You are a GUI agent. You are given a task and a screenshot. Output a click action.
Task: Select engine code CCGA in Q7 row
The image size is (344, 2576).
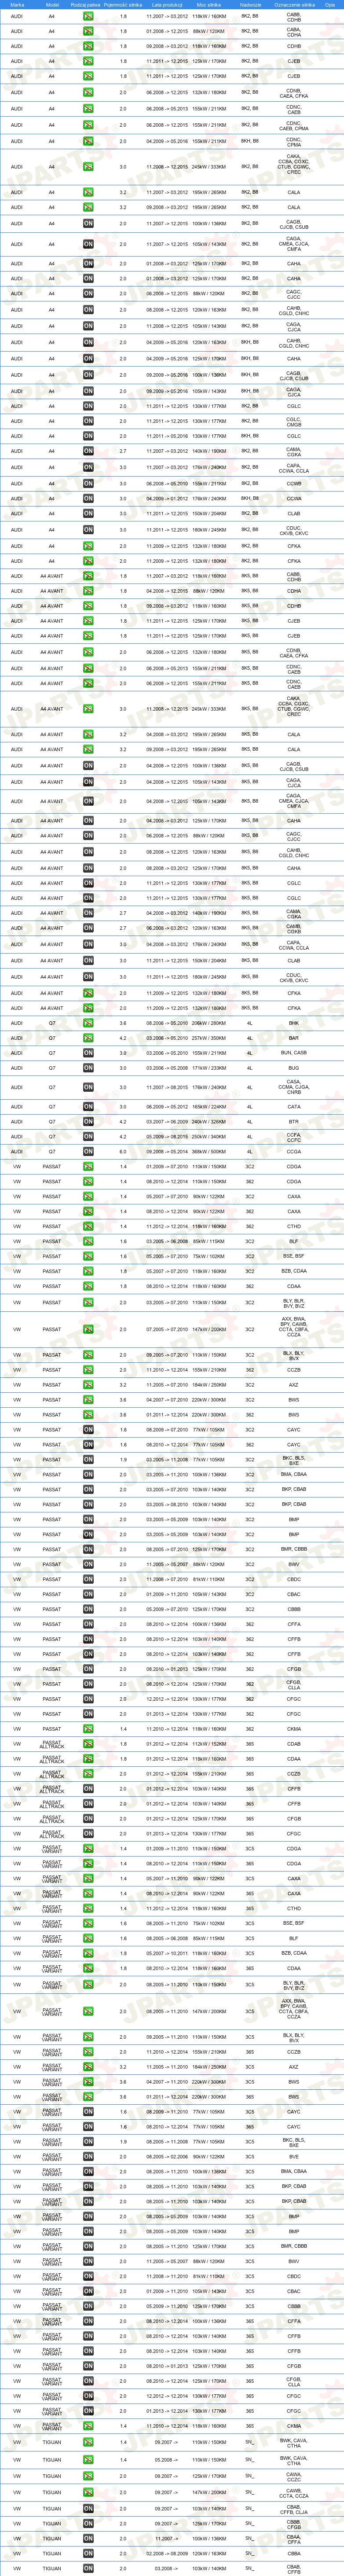(x=294, y=1151)
